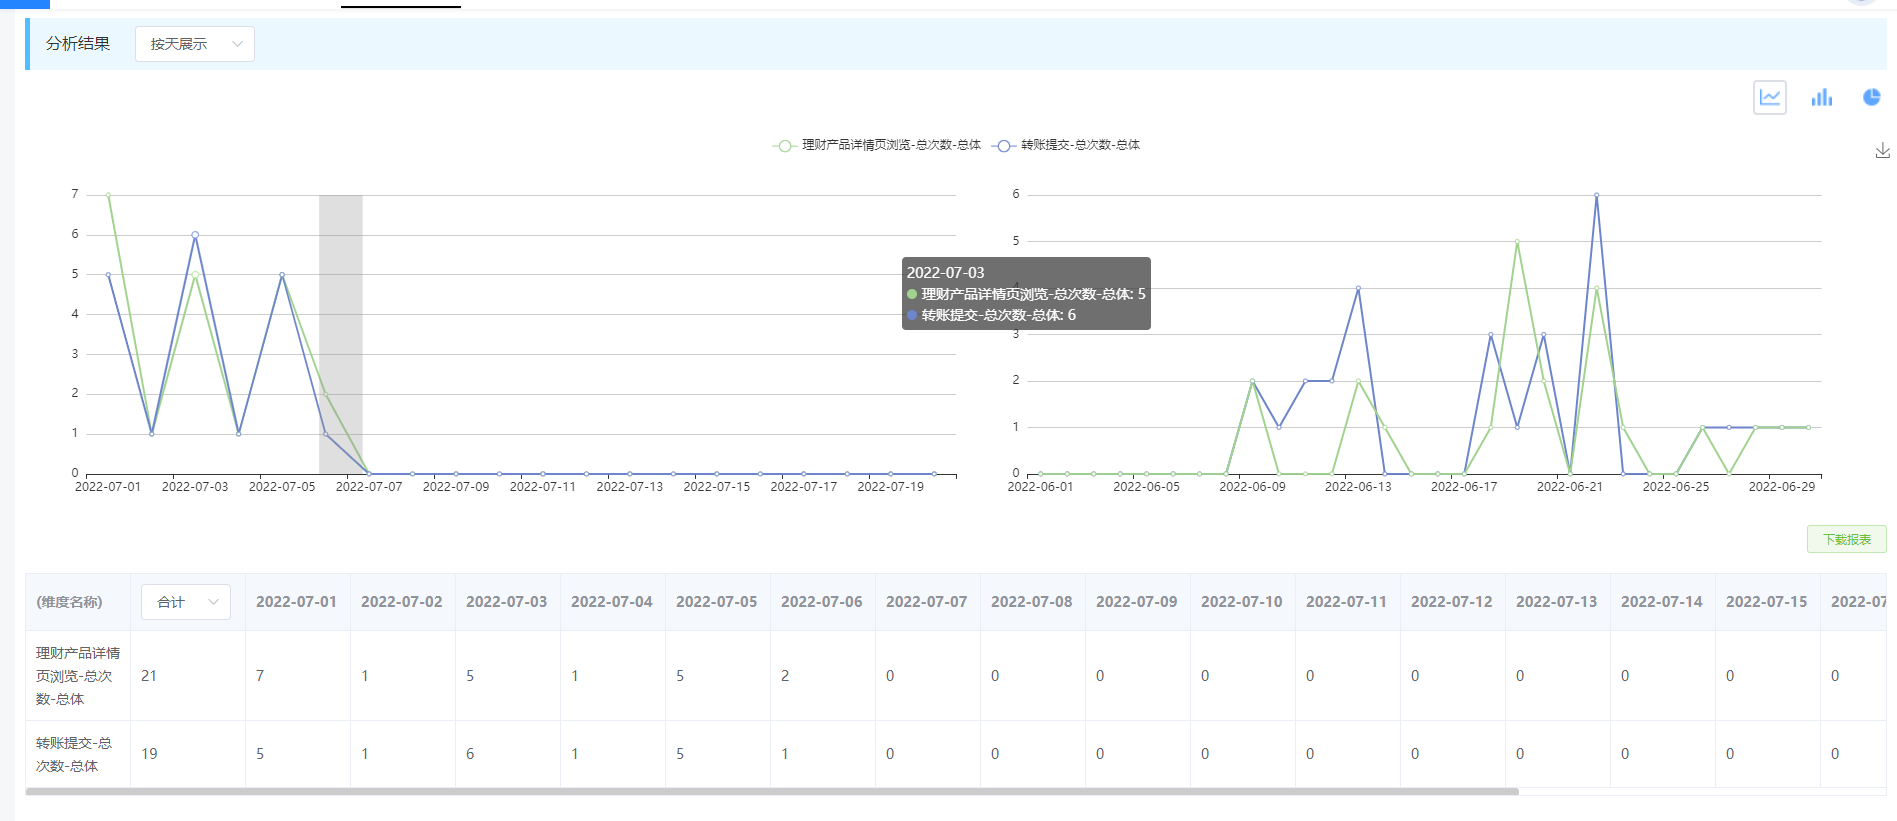Click the 分析结果 heading

click(x=78, y=44)
